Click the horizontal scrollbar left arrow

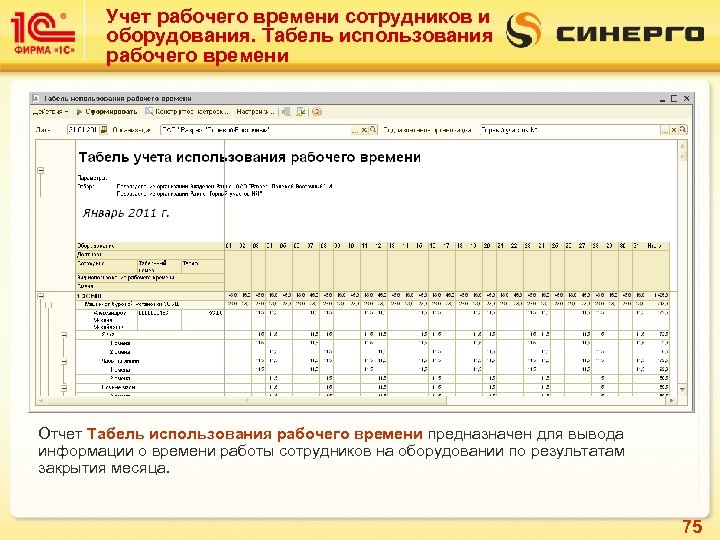[x=41, y=400]
